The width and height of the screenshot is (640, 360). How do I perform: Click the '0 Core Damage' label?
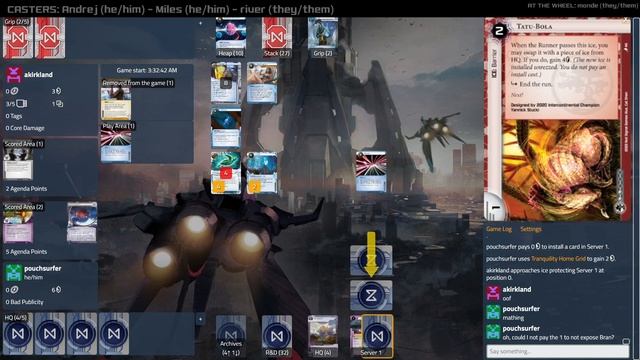click(x=24, y=128)
